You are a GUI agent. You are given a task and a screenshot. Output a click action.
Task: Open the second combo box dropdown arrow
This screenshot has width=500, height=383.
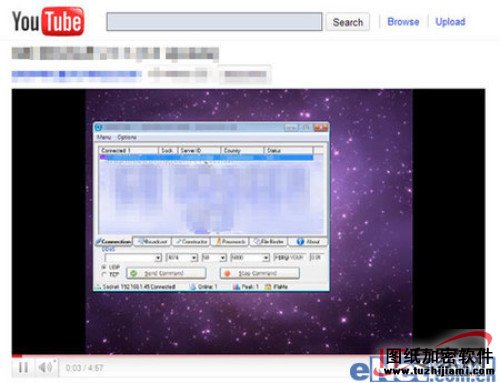pos(194,258)
